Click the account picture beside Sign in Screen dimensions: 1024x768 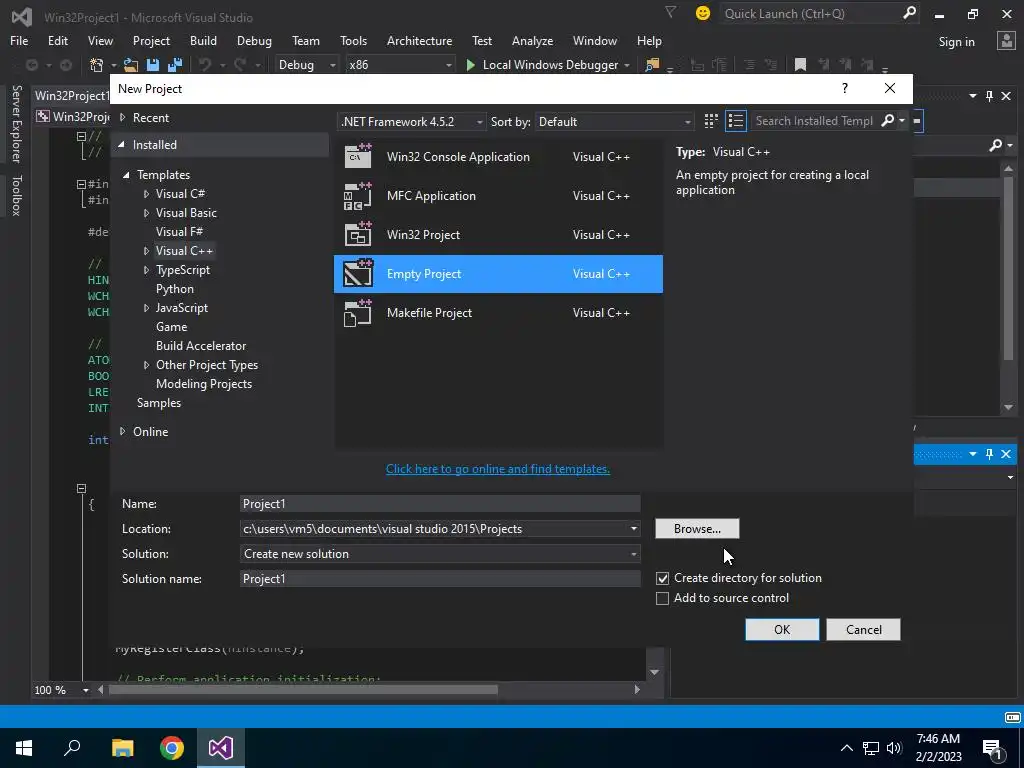(x=1006, y=41)
